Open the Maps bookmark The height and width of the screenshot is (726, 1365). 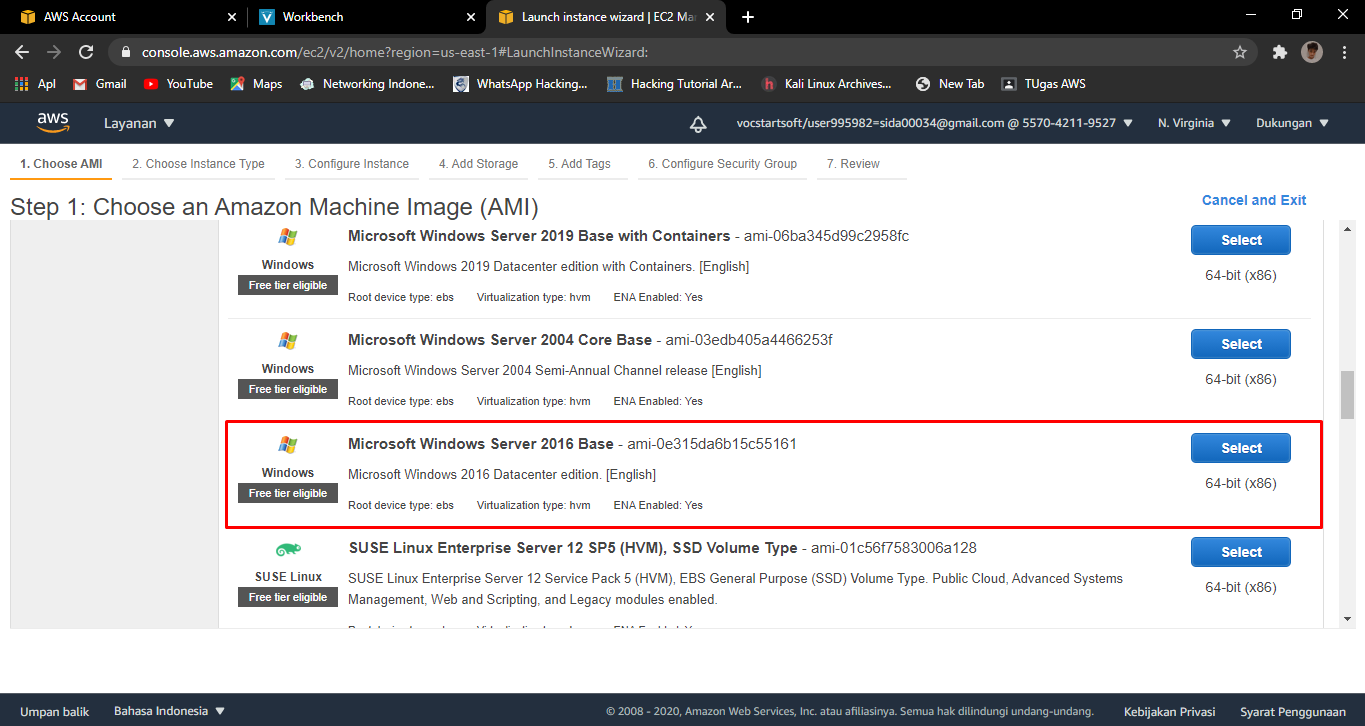256,84
